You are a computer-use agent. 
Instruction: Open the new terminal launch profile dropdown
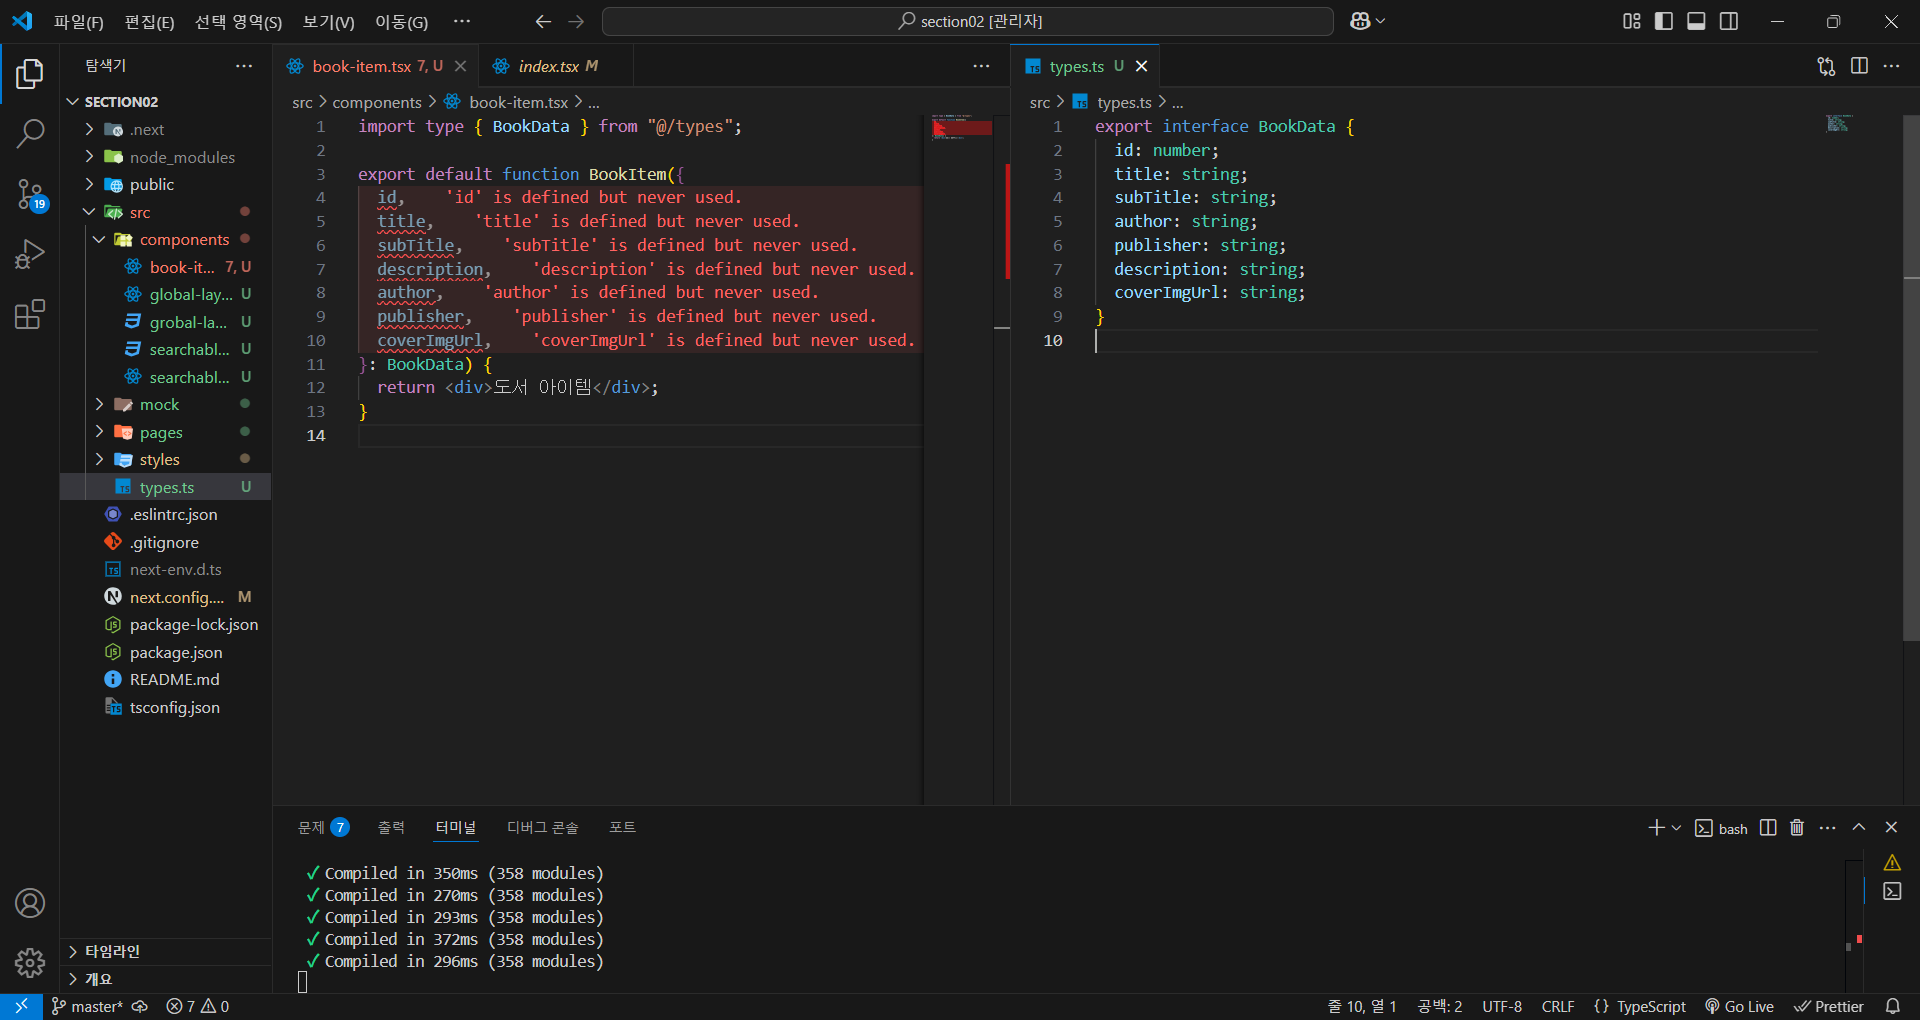(x=1677, y=828)
